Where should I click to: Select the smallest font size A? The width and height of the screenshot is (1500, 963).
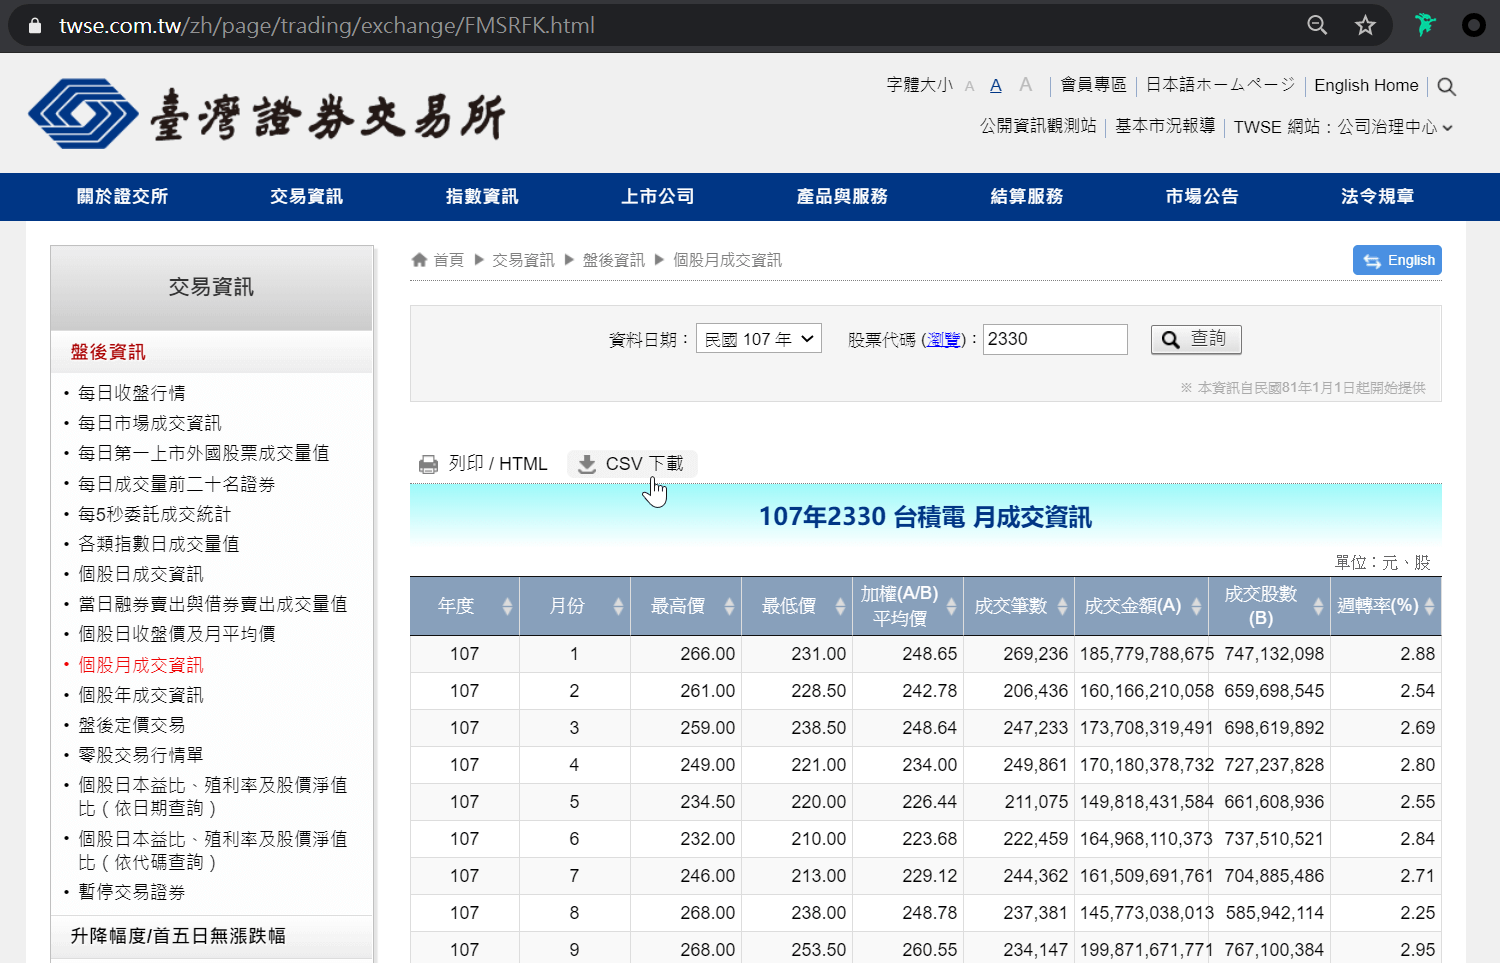[x=969, y=87]
